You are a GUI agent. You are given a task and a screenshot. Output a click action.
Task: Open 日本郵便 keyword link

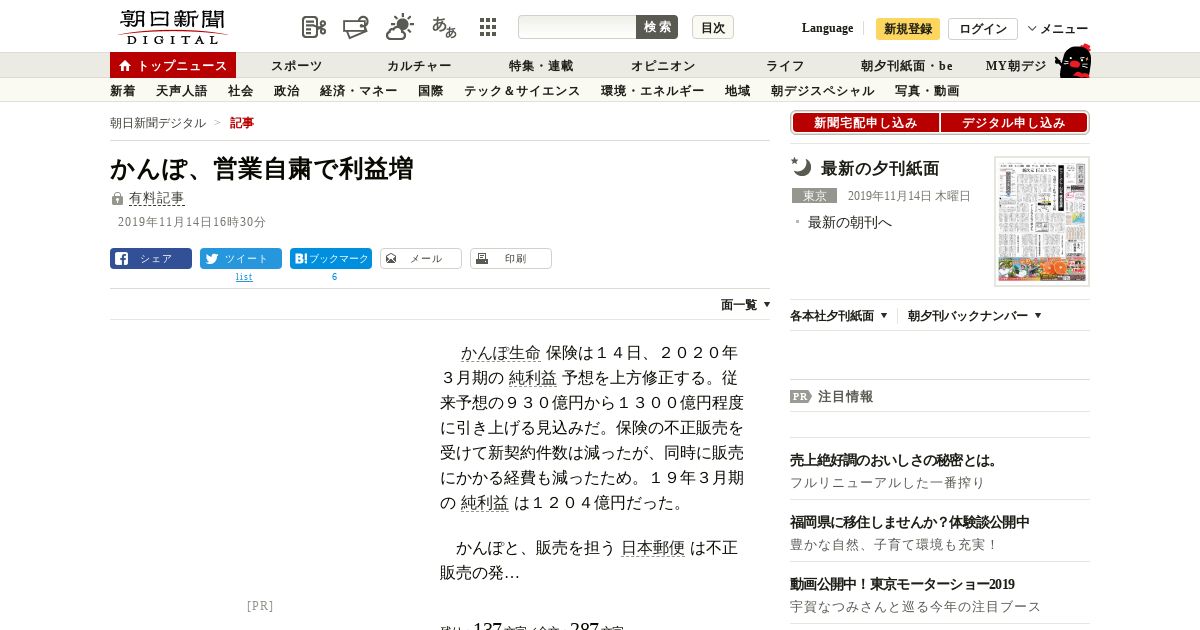[653, 548]
